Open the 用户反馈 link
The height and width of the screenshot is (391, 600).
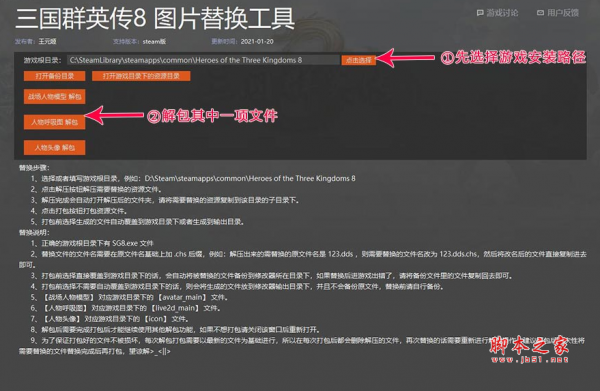[558, 13]
